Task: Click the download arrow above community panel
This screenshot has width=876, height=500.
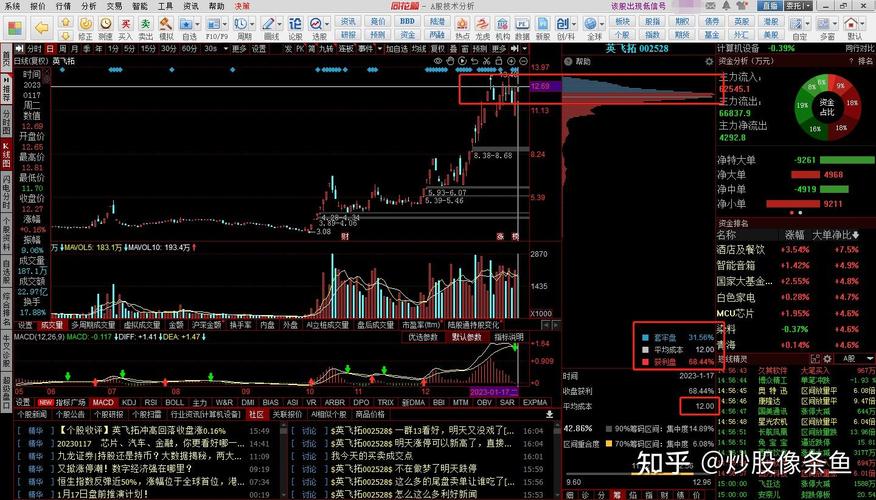Action: pos(549,414)
